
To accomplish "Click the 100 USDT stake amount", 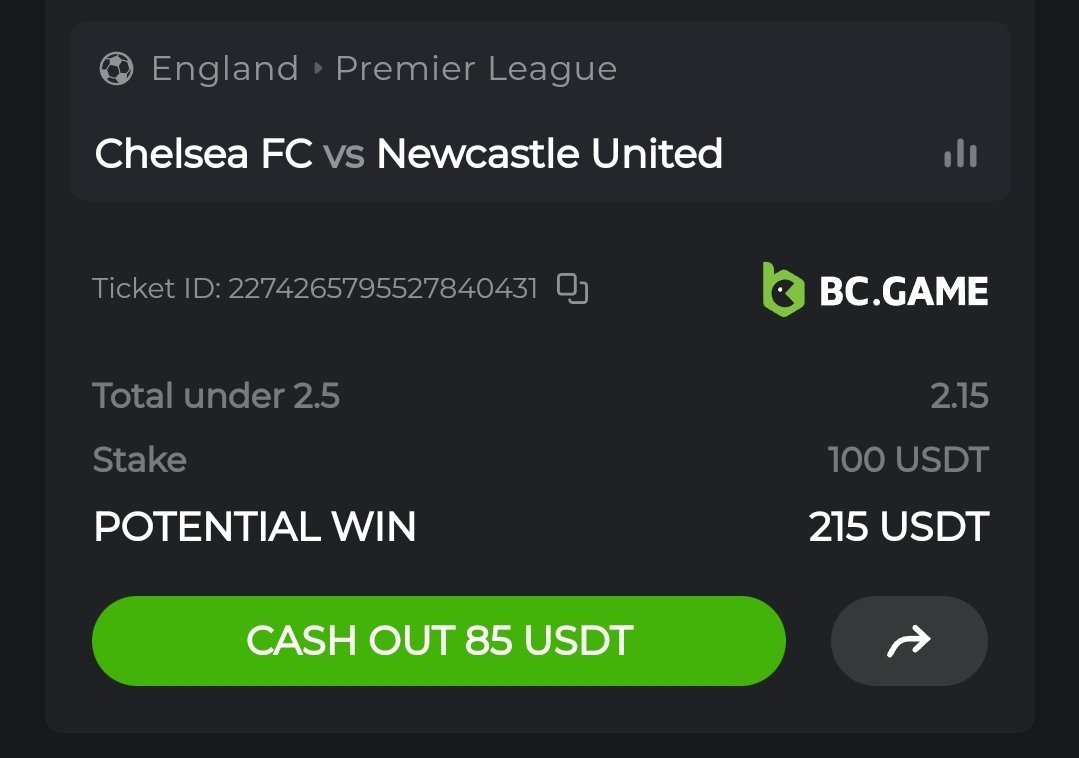I will [x=908, y=460].
